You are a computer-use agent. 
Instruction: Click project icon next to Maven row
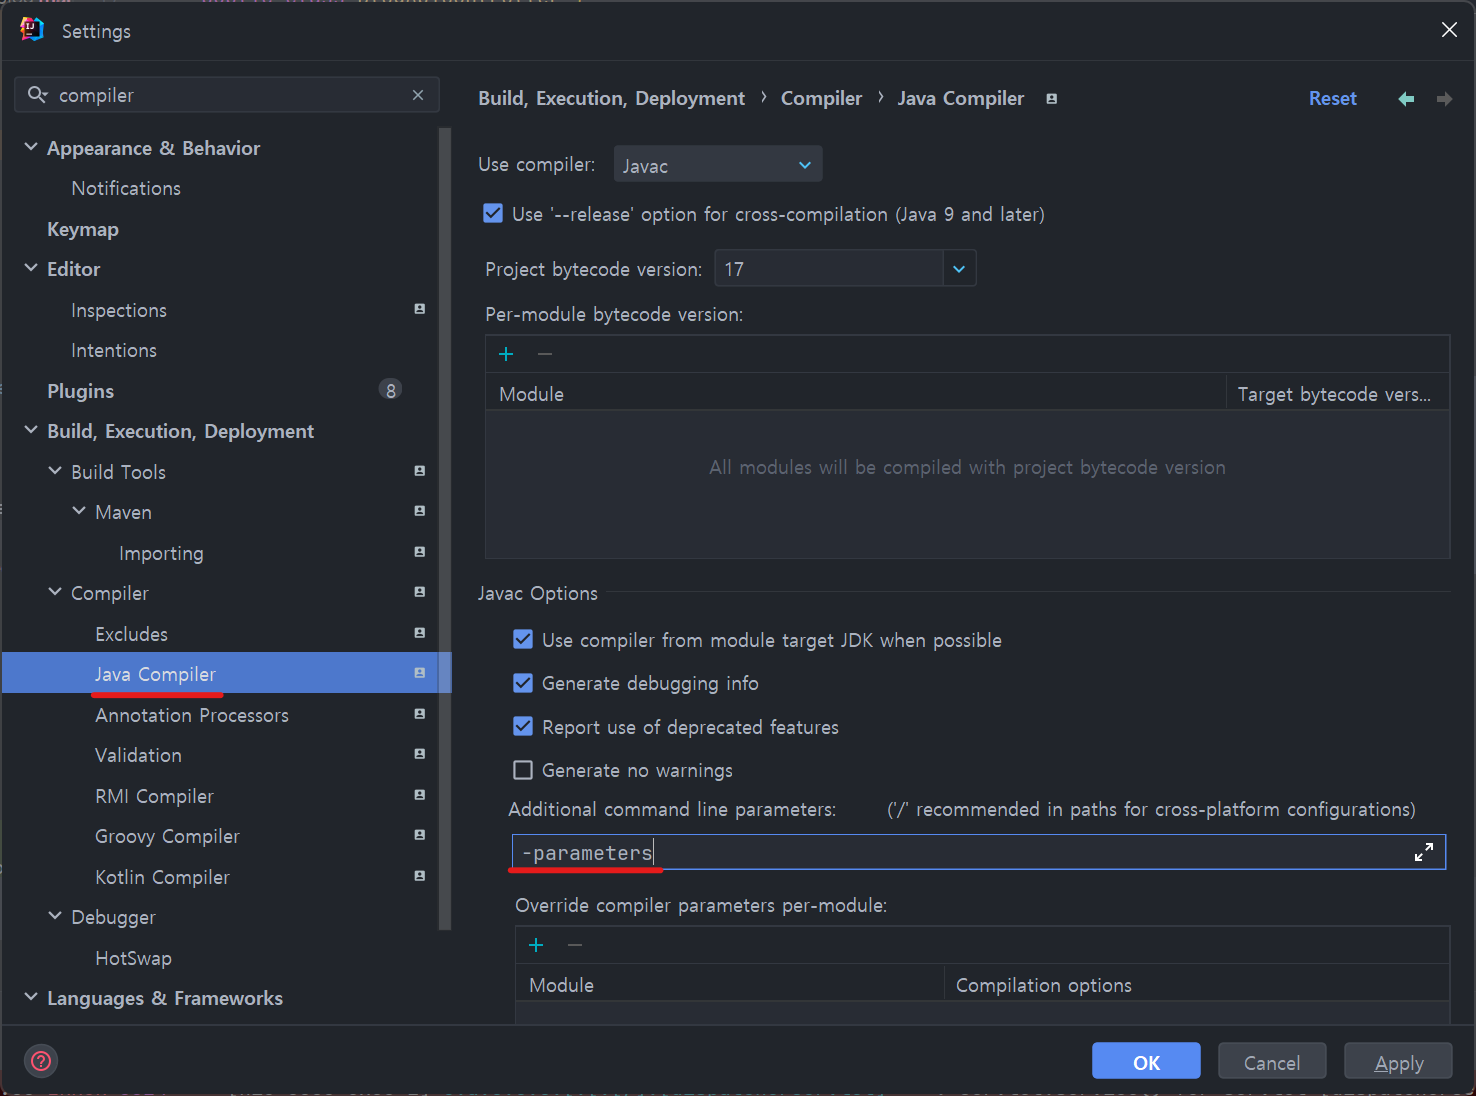(x=420, y=511)
